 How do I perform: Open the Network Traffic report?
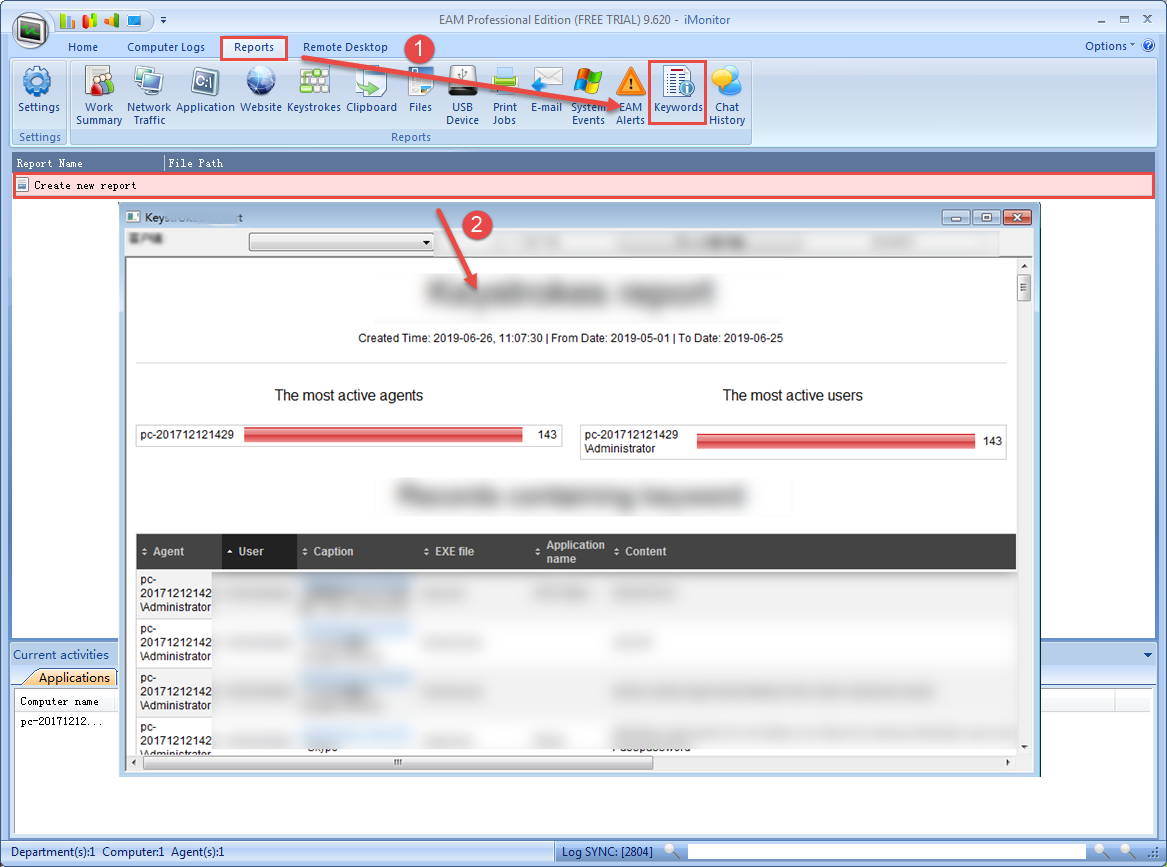149,95
